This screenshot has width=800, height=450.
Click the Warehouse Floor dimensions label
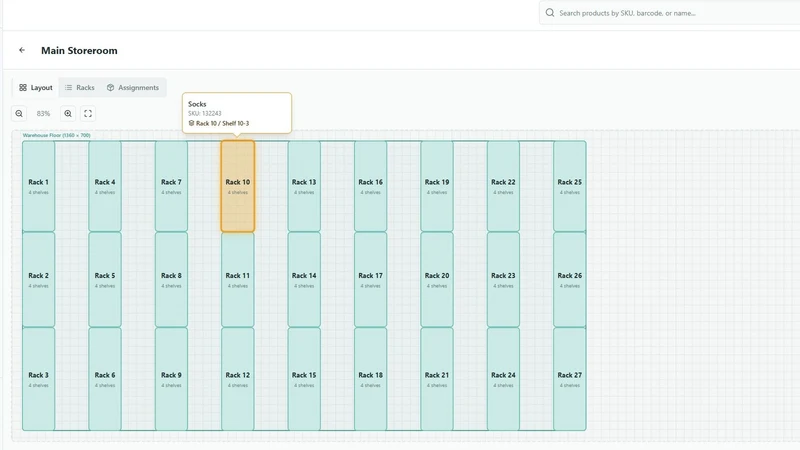pyautogui.click(x=57, y=135)
